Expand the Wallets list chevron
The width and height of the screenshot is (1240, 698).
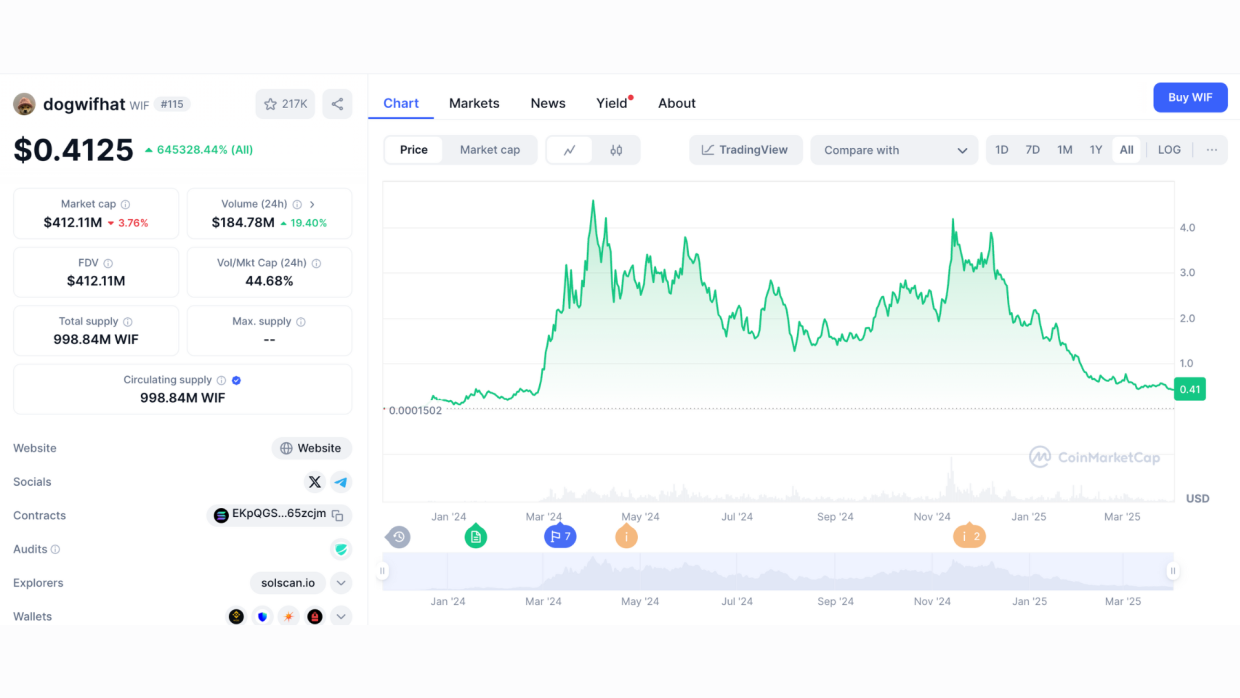(341, 617)
